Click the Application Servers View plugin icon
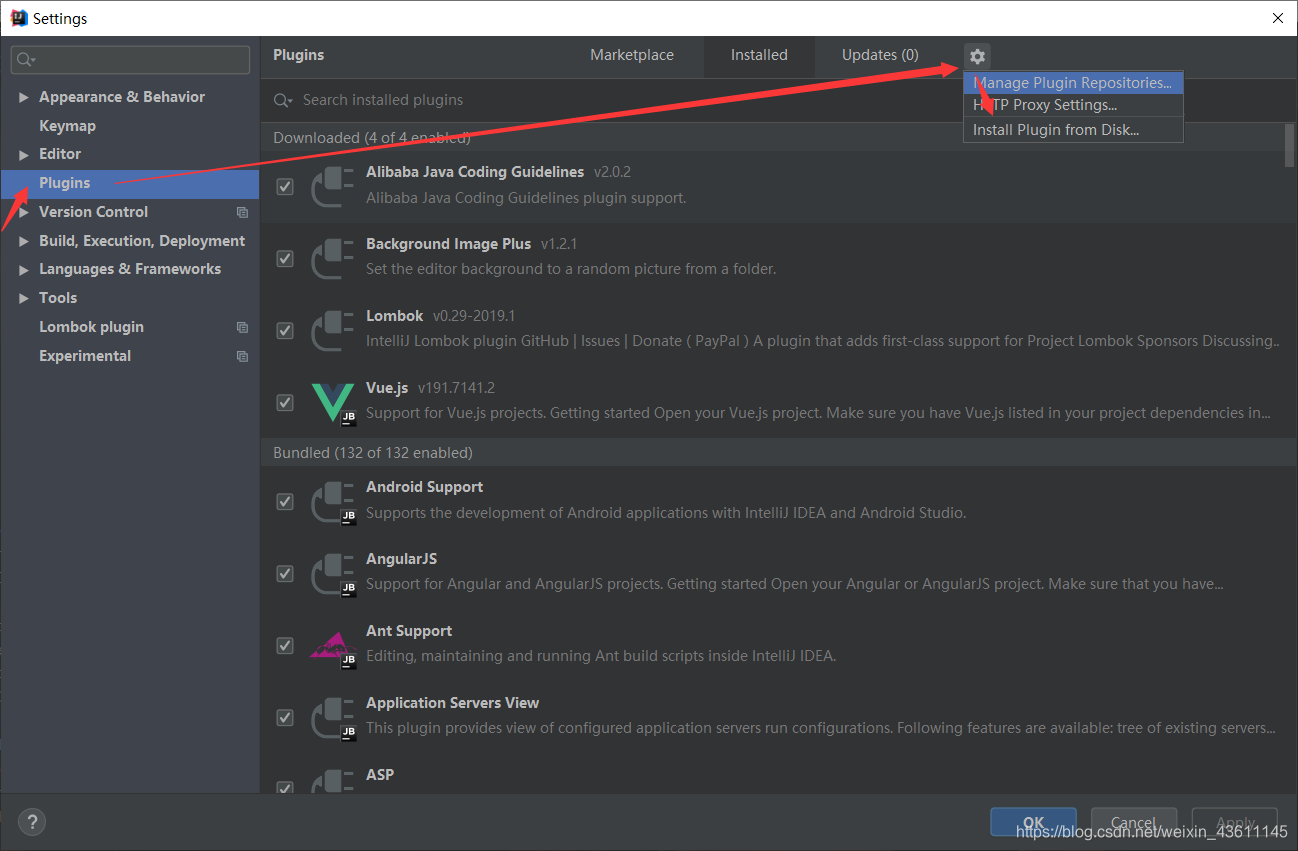This screenshot has width=1298, height=851. (333, 718)
